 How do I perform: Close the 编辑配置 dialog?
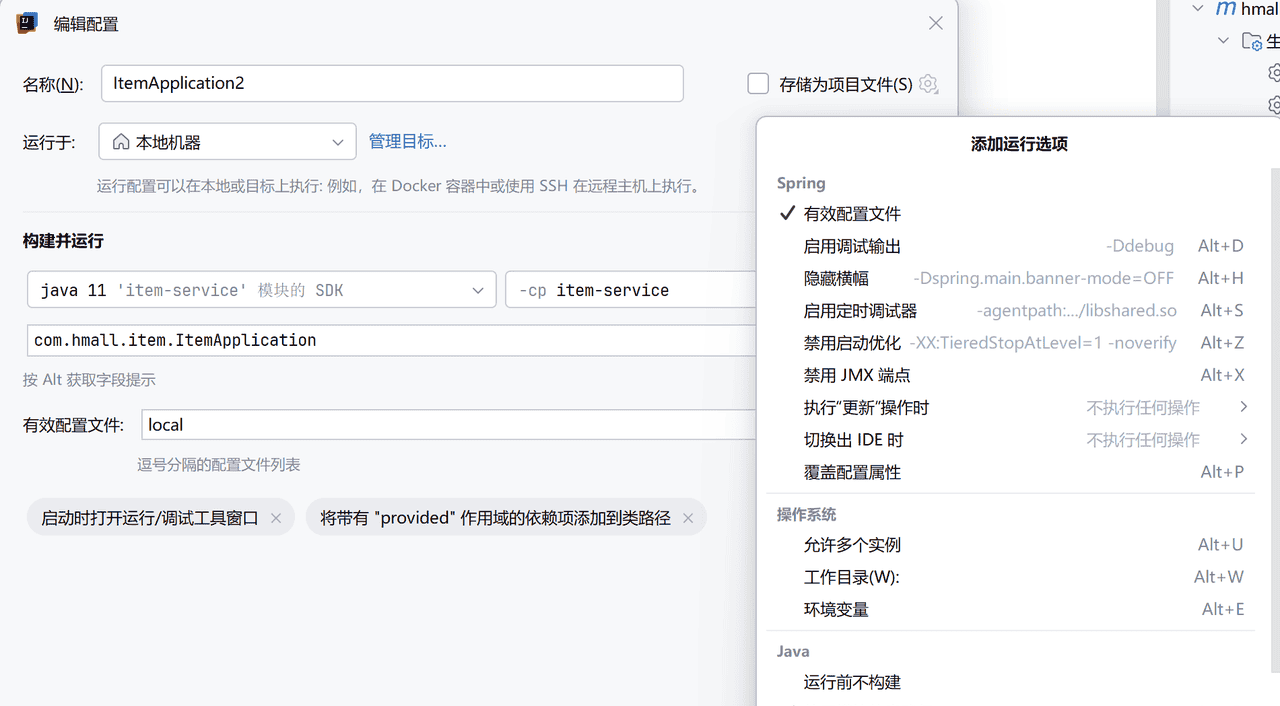[x=936, y=23]
